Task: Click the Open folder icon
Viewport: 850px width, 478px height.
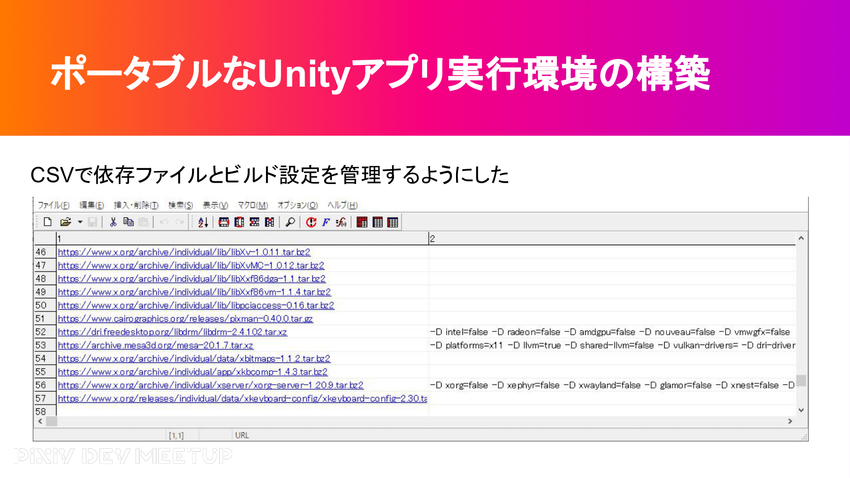Action: coord(65,221)
